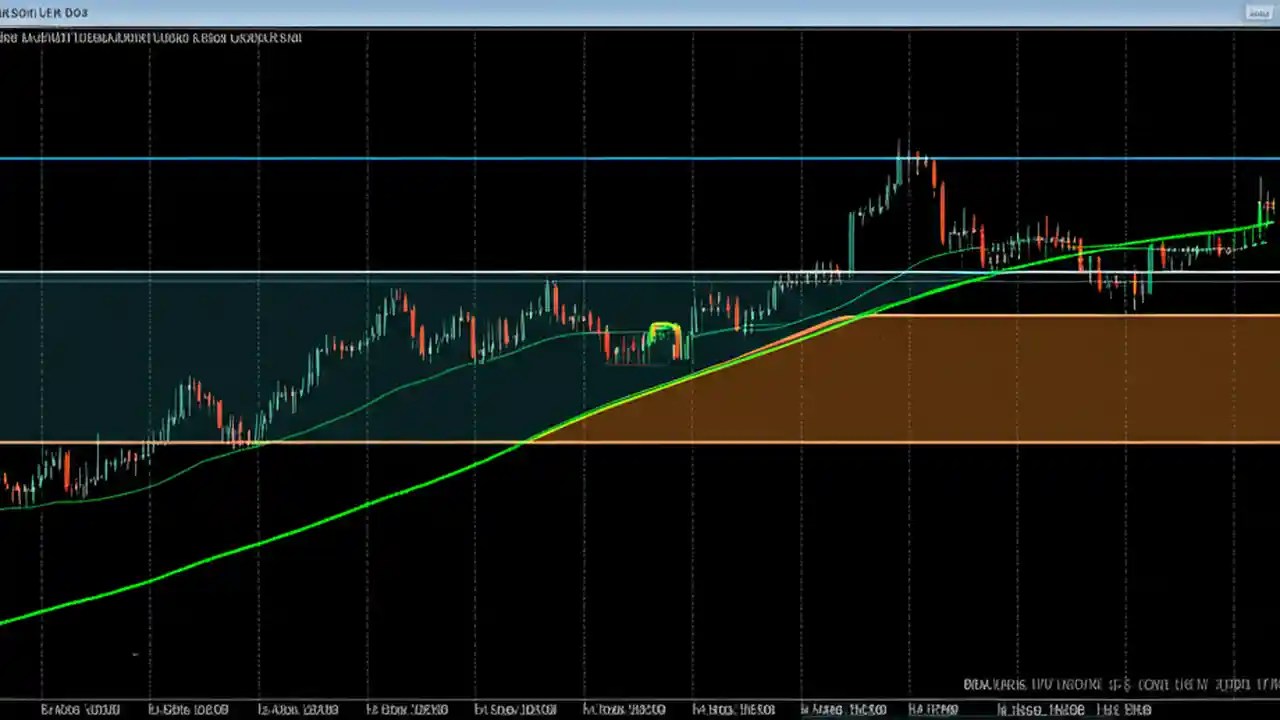Expand the chart title bar label

(44, 12)
